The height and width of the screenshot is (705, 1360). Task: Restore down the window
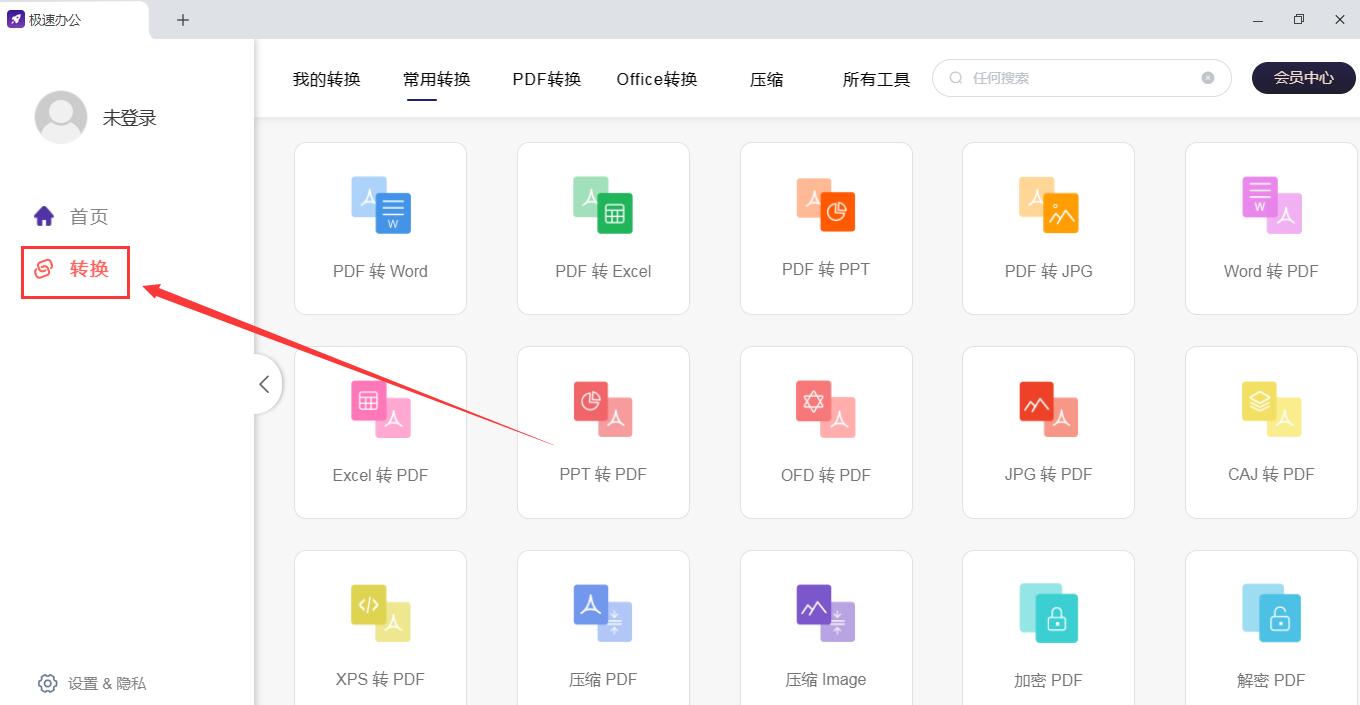(1299, 20)
